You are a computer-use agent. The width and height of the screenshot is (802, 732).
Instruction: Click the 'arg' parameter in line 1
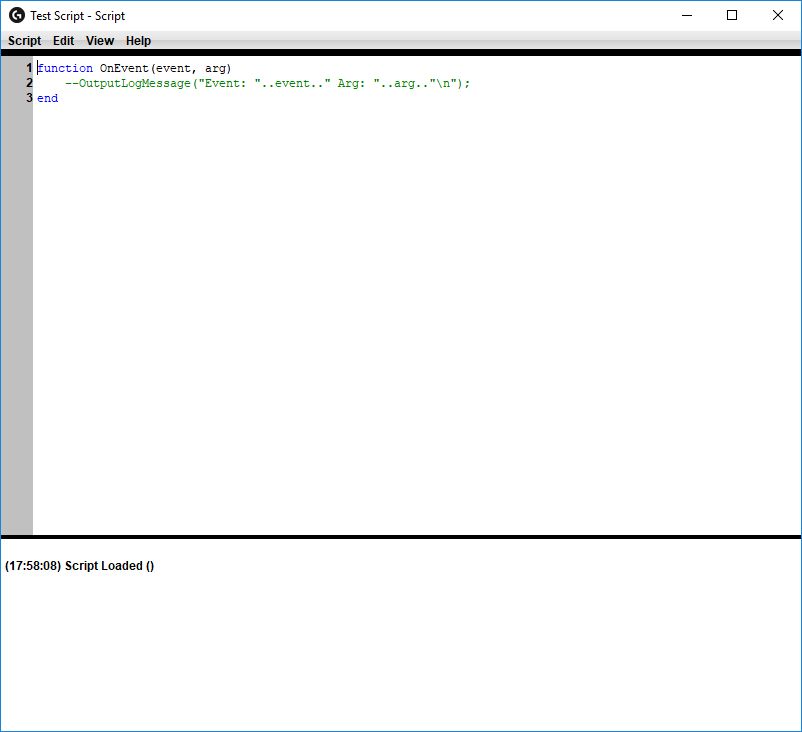point(215,68)
